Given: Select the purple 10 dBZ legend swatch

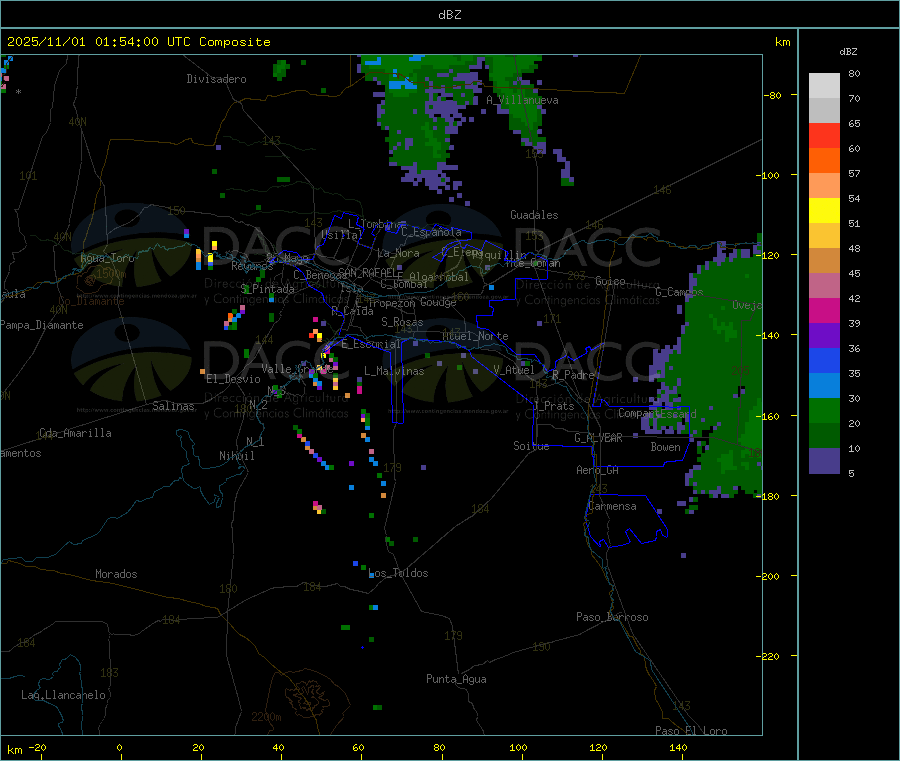Looking at the screenshot, I should (824, 461).
